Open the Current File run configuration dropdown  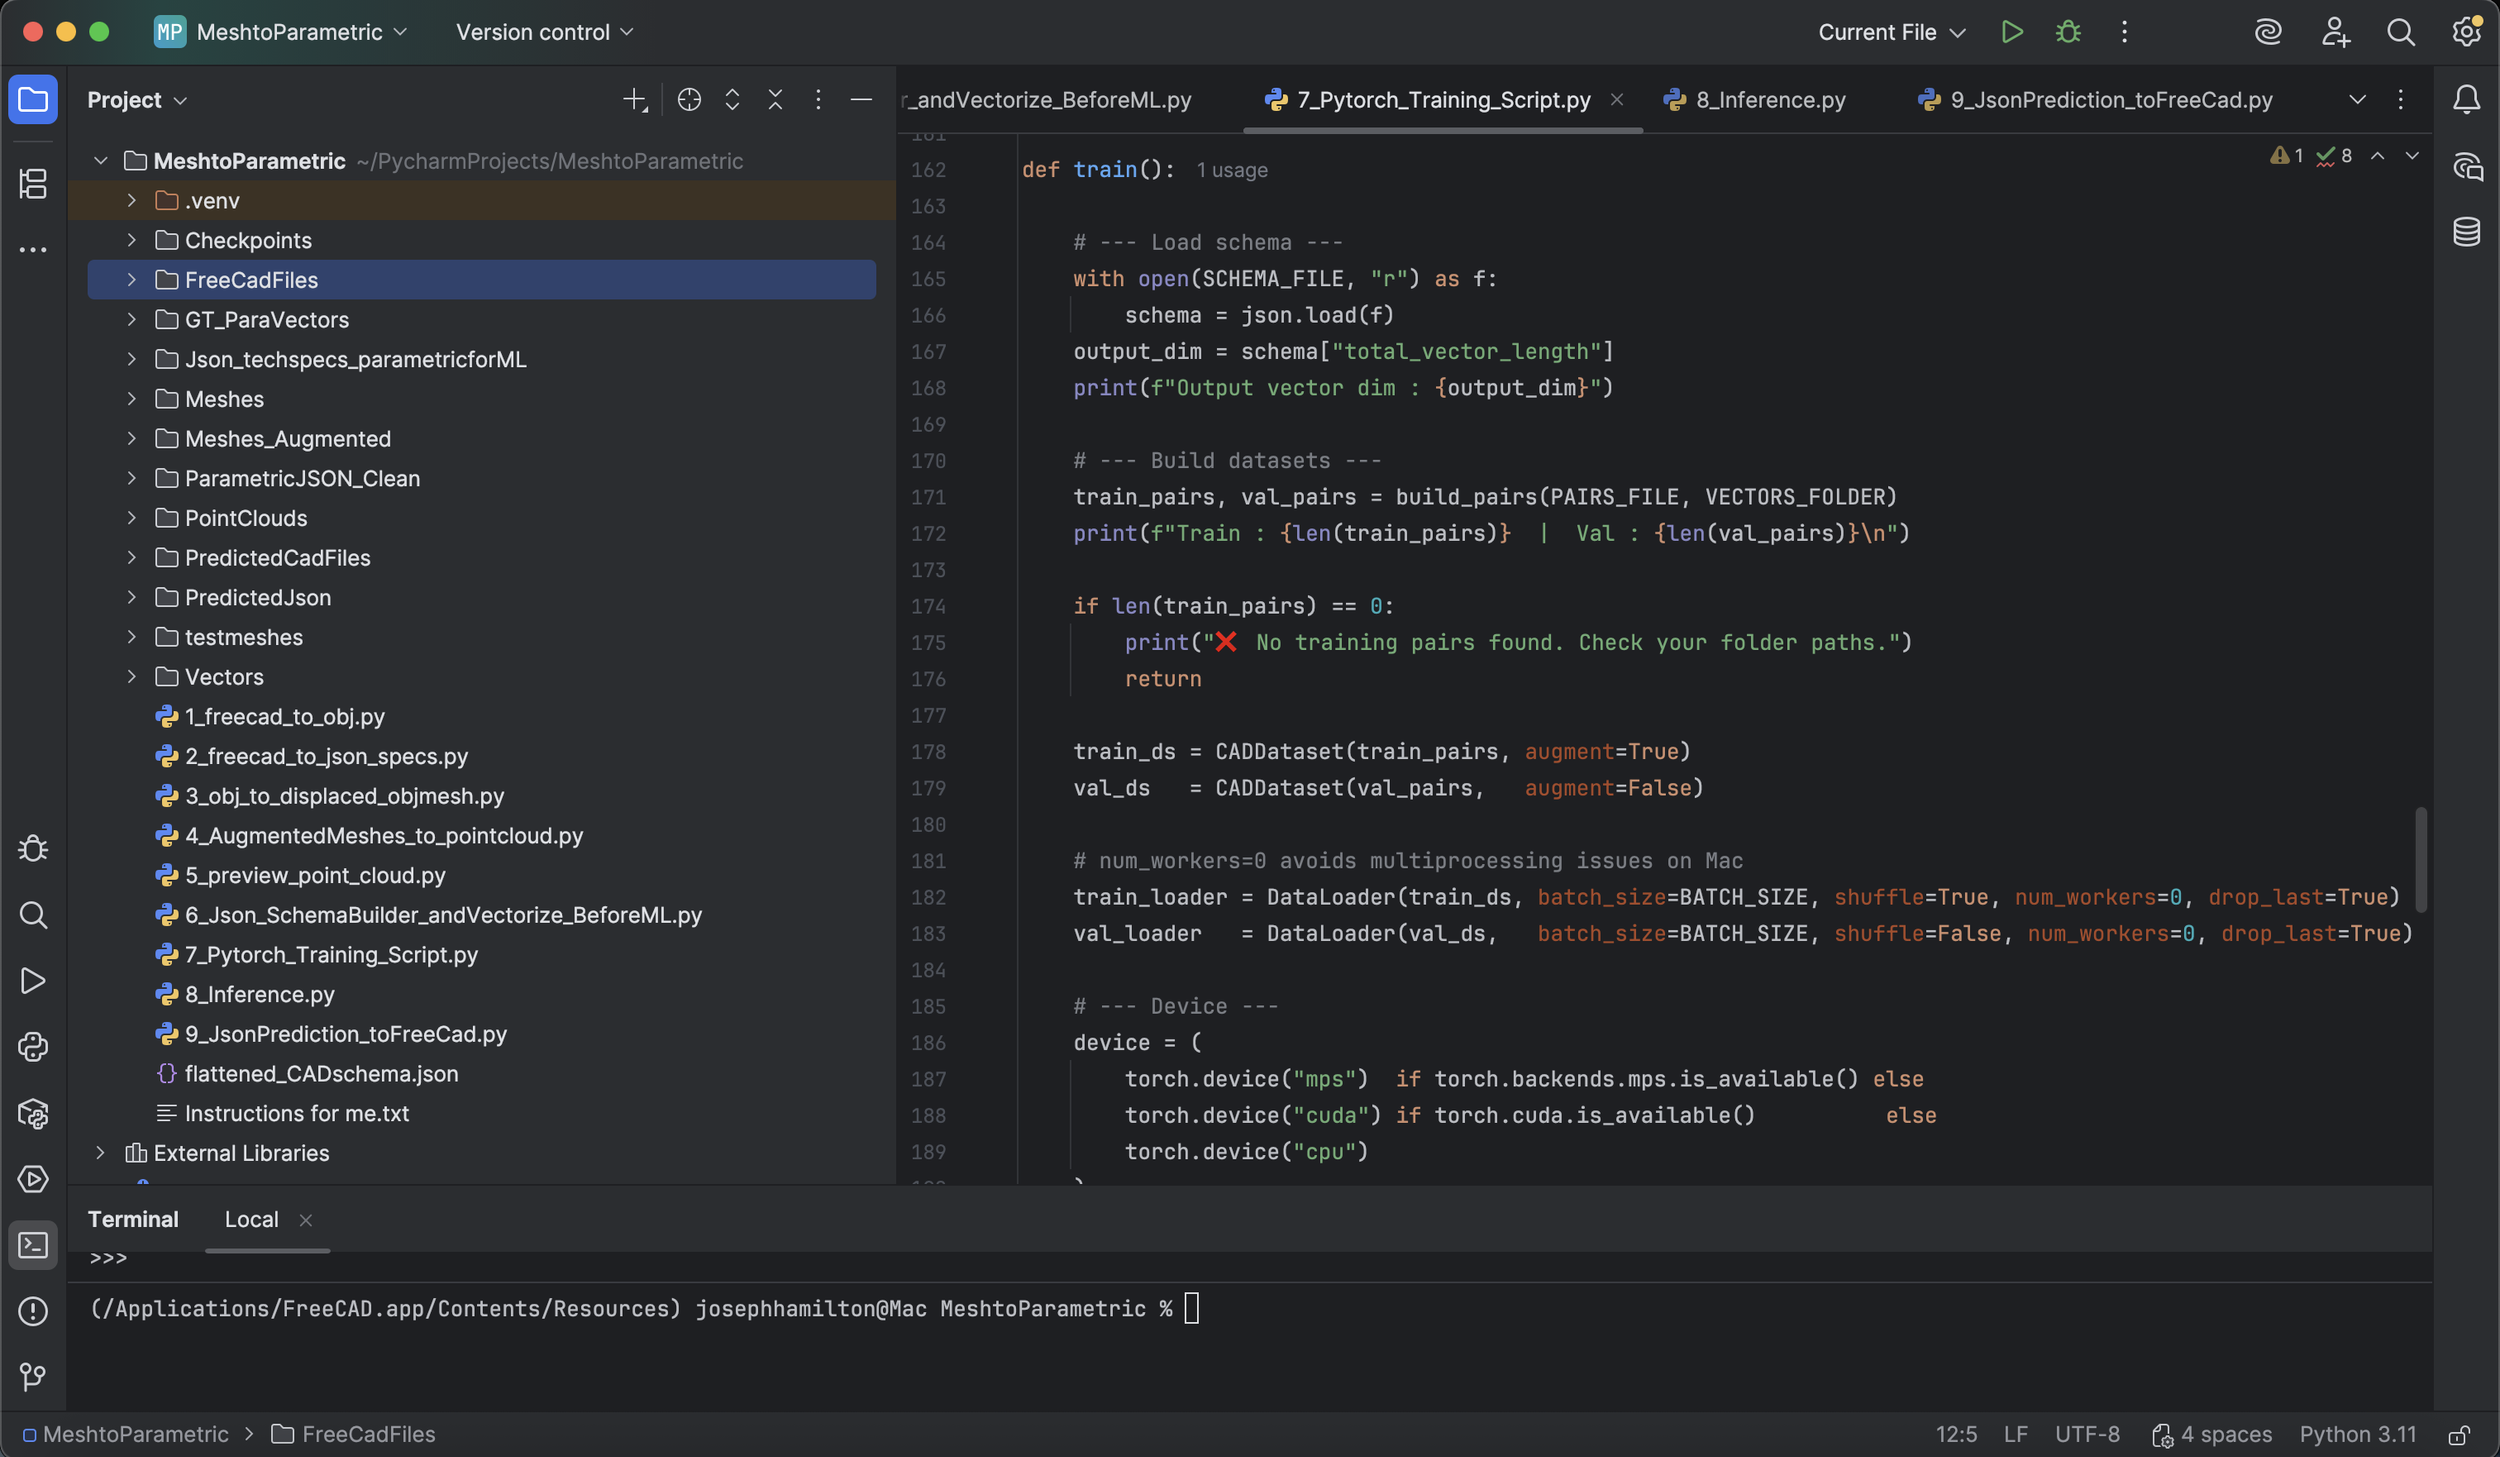tap(1892, 32)
